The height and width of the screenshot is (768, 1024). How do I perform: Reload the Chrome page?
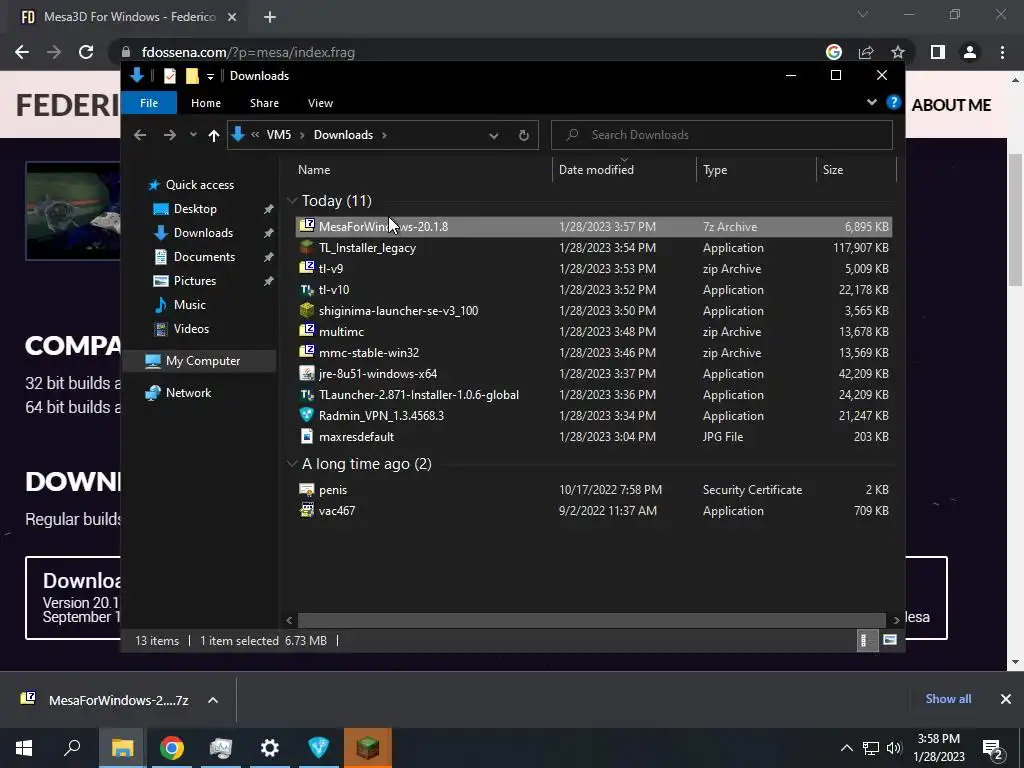86,52
